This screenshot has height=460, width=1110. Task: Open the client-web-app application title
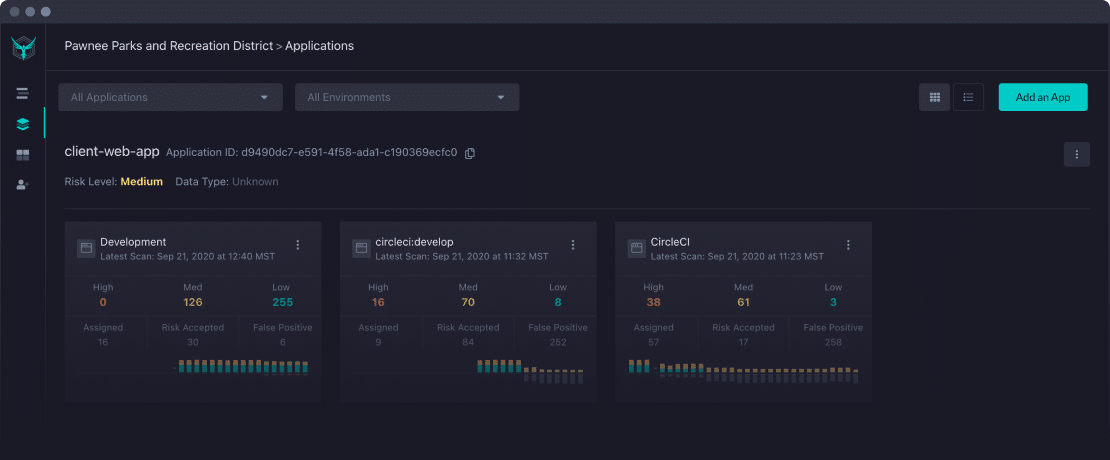(112, 151)
